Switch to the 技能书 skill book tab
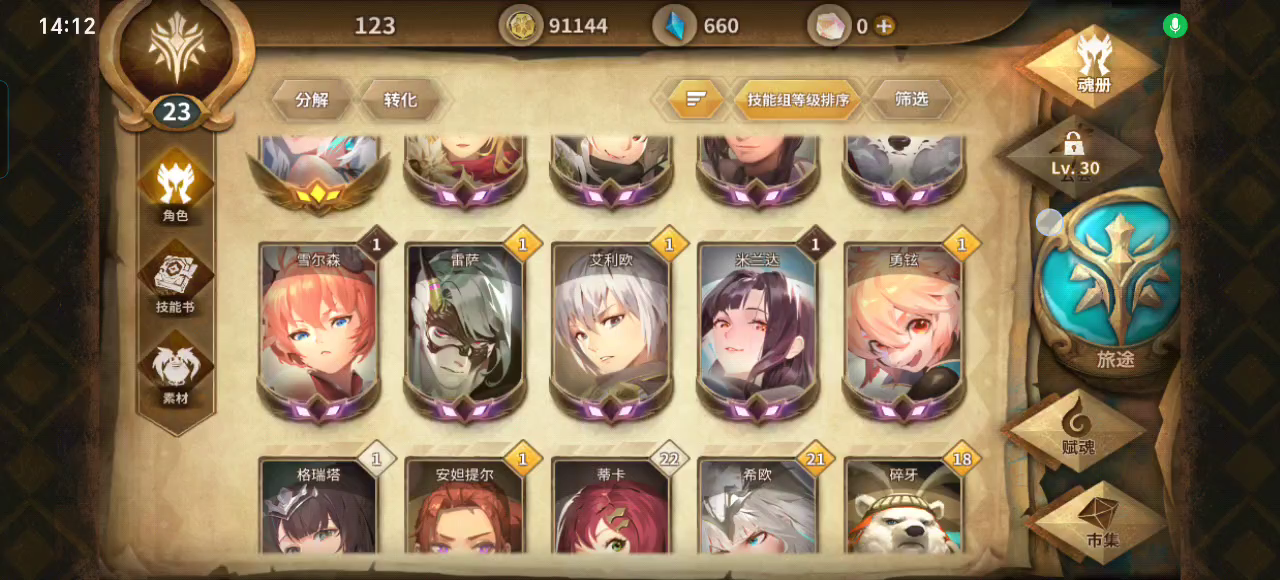The height and width of the screenshot is (580, 1280). tap(175, 280)
